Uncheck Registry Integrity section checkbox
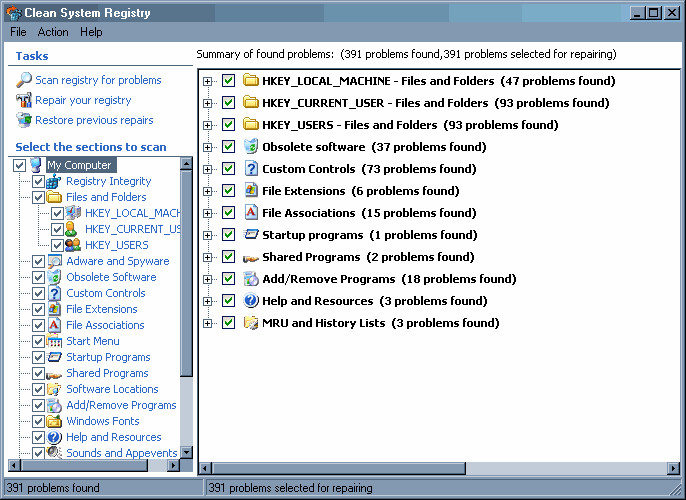Image resolution: width=686 pixels, height=500 pixels. click(x=38, y=181)
